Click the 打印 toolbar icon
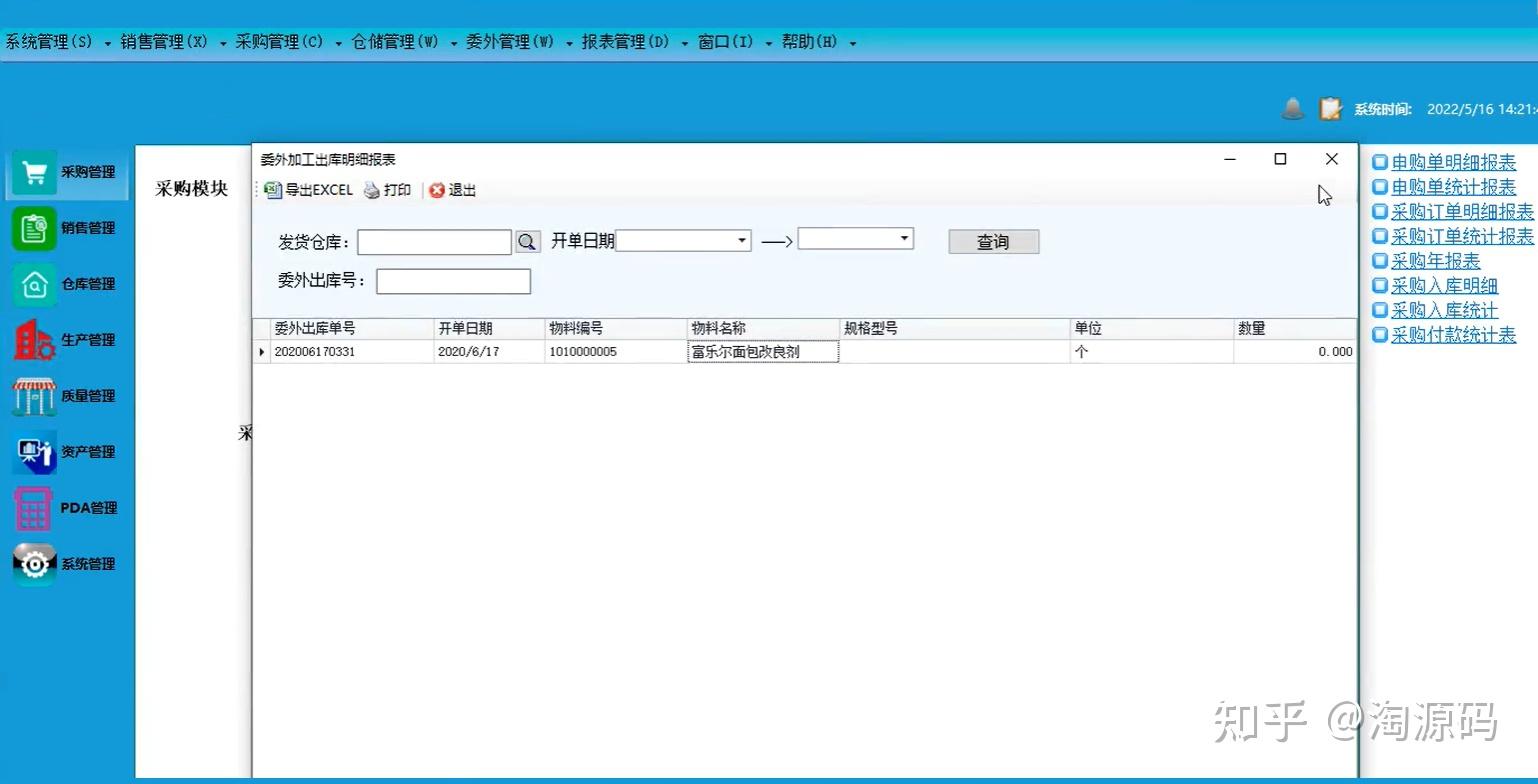 (388, 190)
